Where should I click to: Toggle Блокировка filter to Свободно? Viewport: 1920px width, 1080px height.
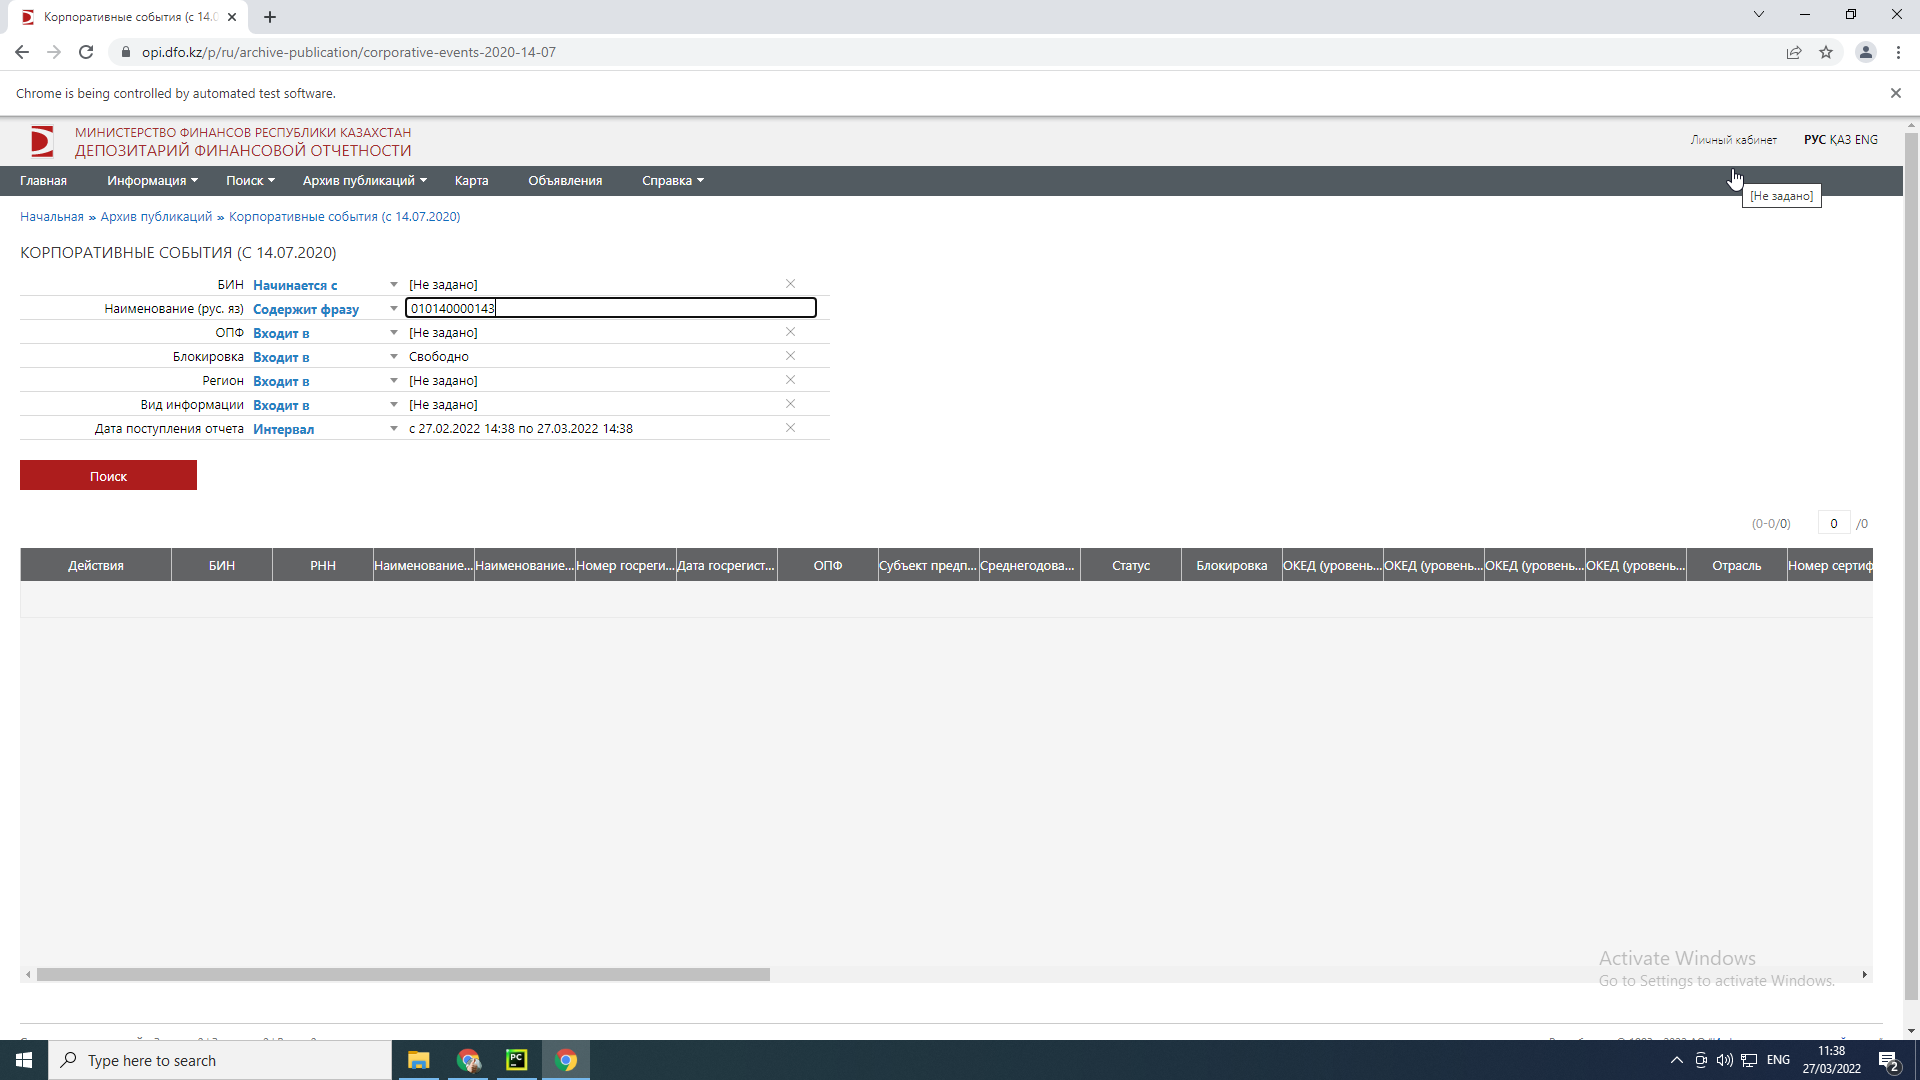[439, 356]
